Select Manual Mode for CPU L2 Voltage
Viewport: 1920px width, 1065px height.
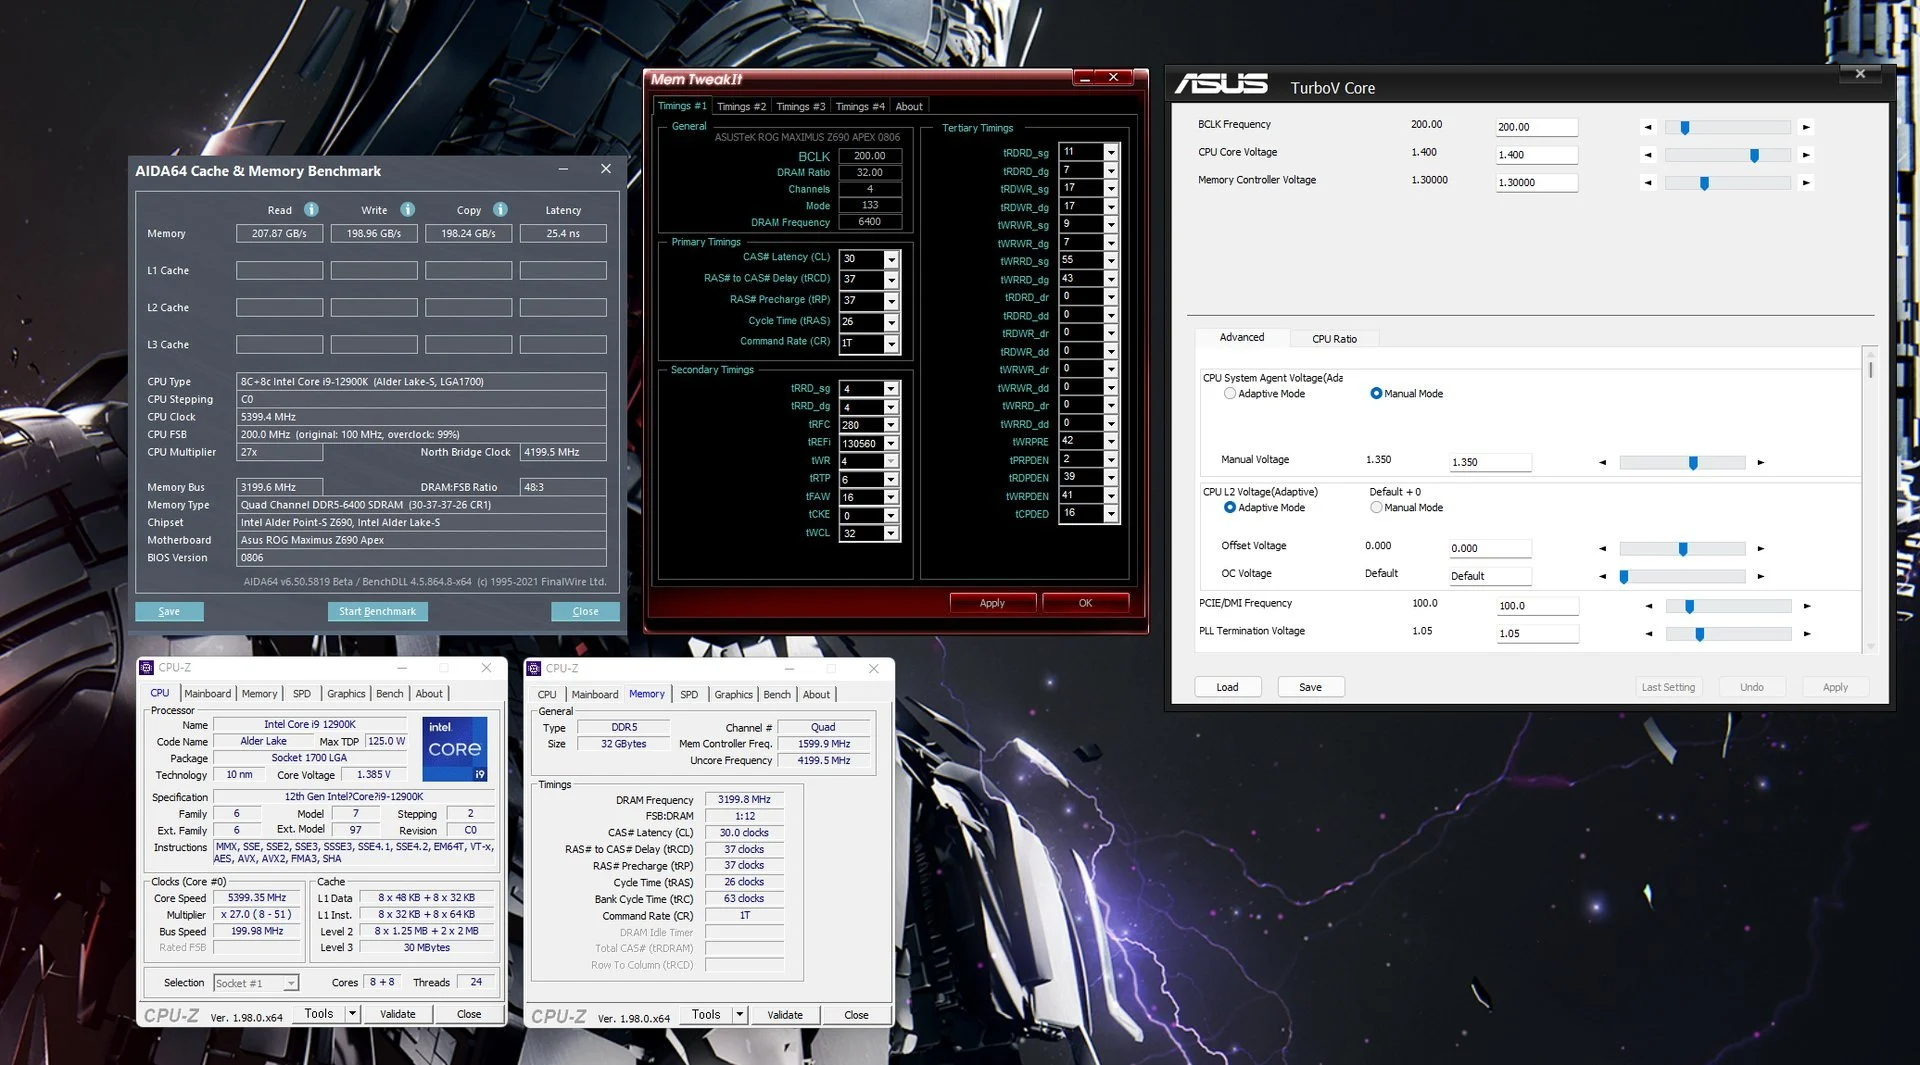(1376, 508)
